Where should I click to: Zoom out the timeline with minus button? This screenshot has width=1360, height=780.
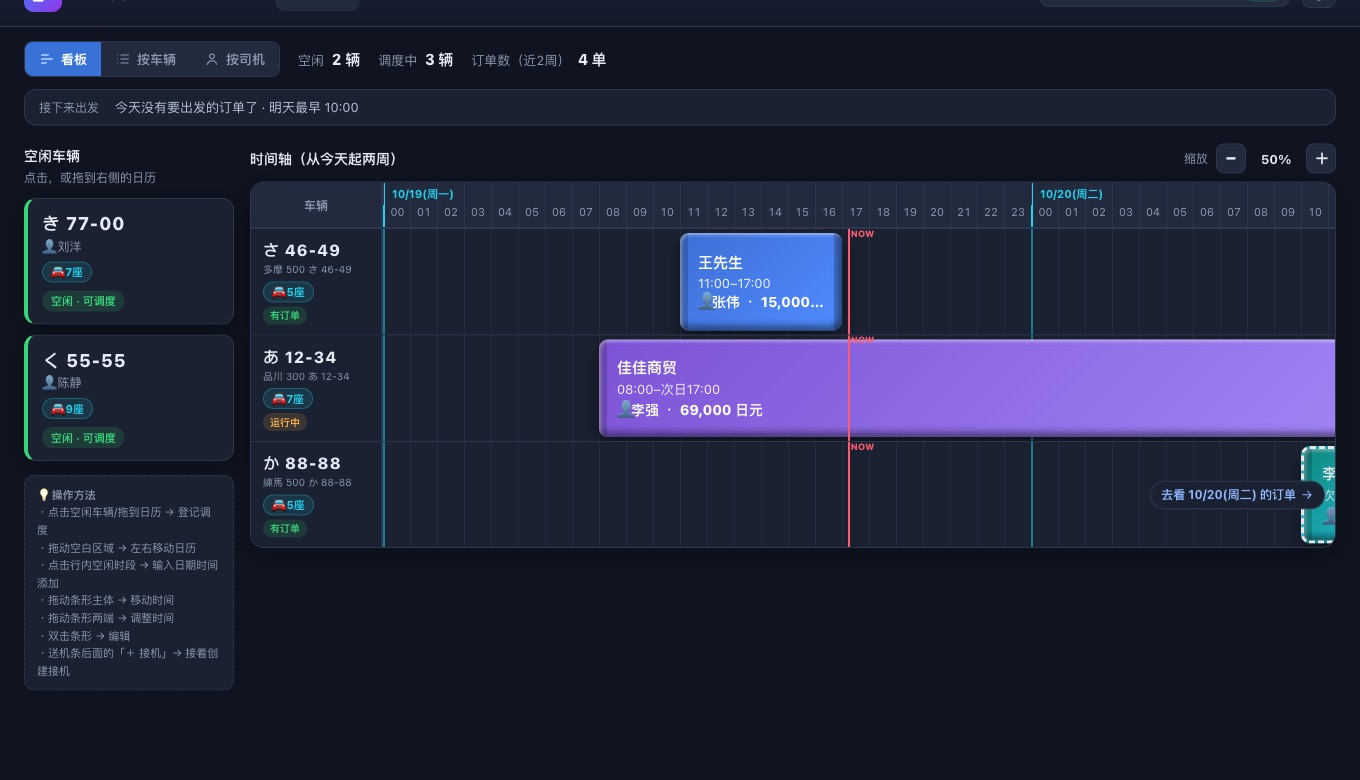coord(1231,159)
